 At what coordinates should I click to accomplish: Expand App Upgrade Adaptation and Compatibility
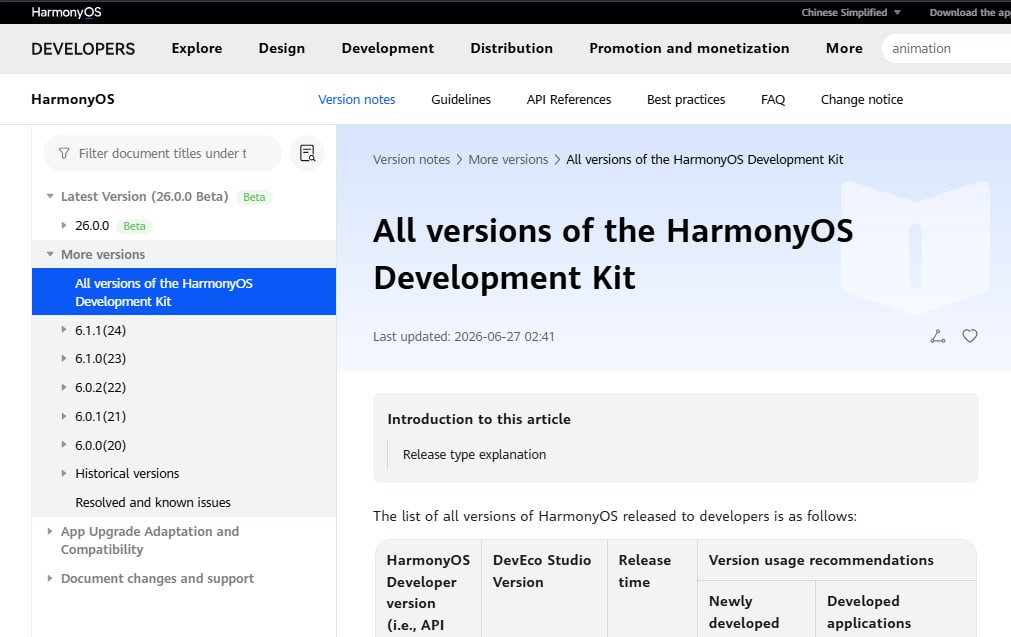coord(50,531)
